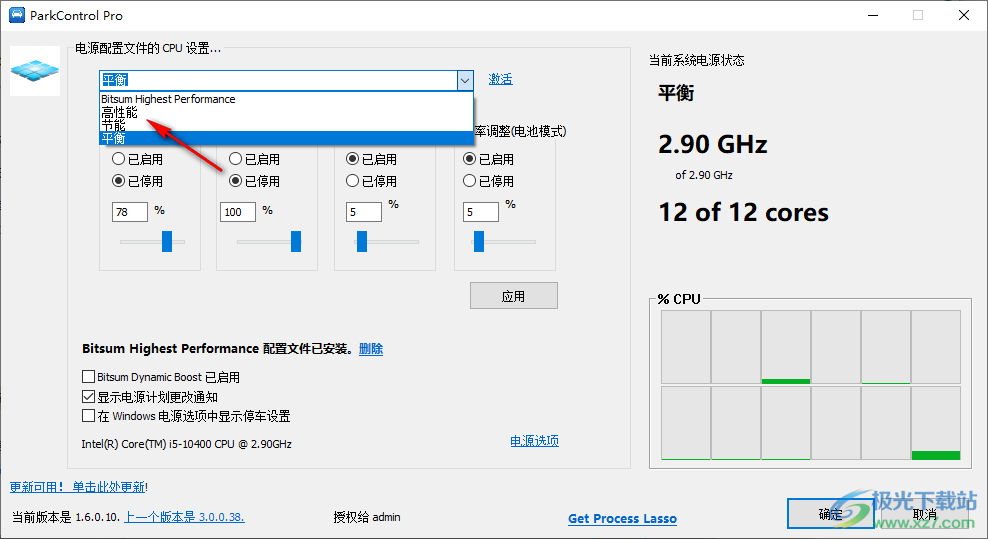
Task: Click the third column slider thumb
Action: pyautogui.click(x=362, y=241)
